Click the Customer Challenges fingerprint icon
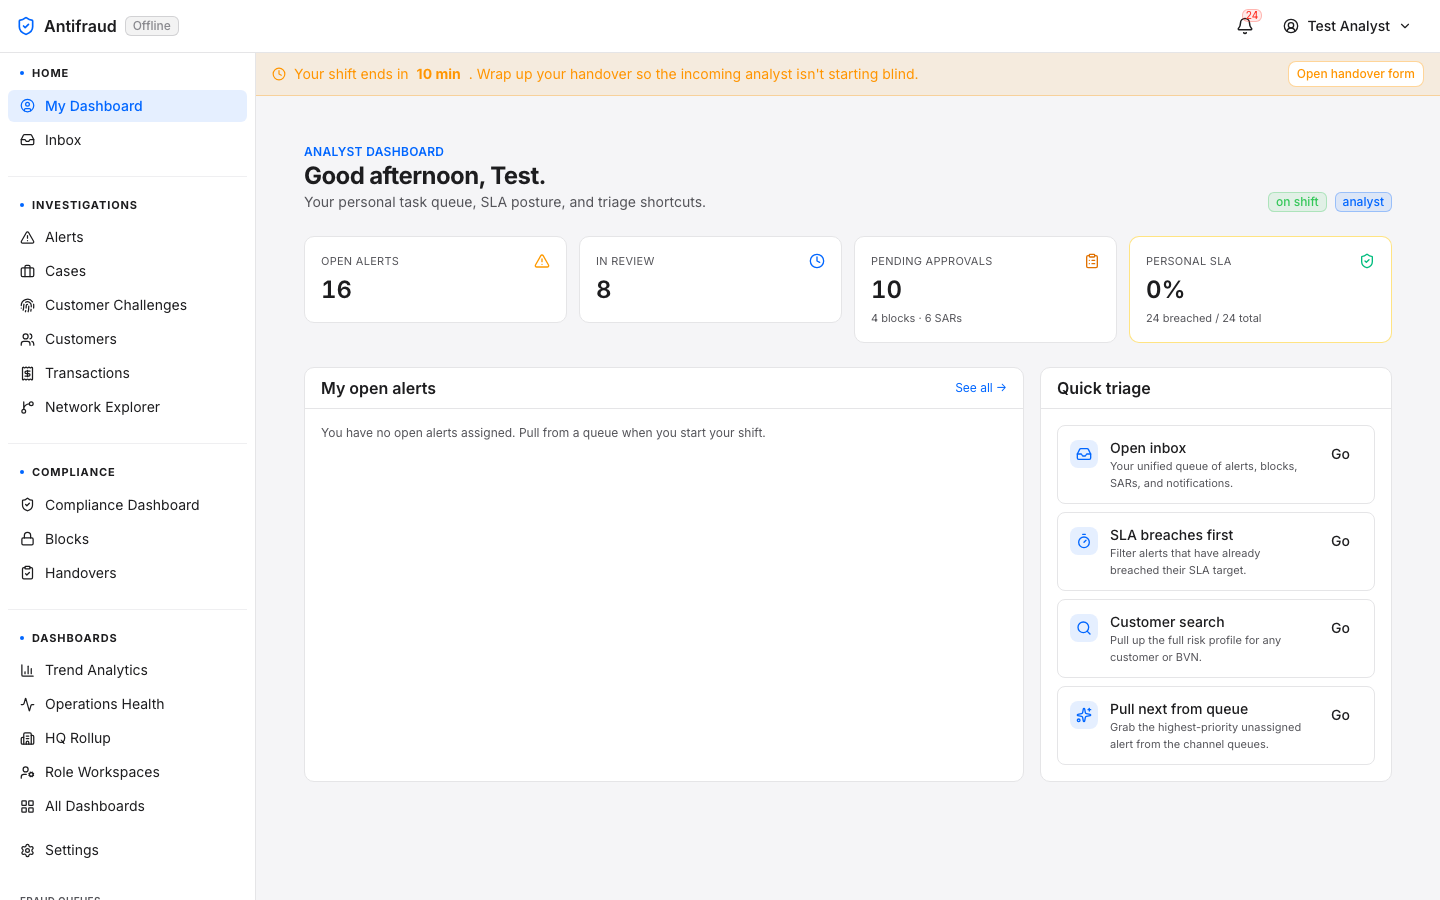The width and height of the screenshot is (1440, 900). tap(28, 305)
